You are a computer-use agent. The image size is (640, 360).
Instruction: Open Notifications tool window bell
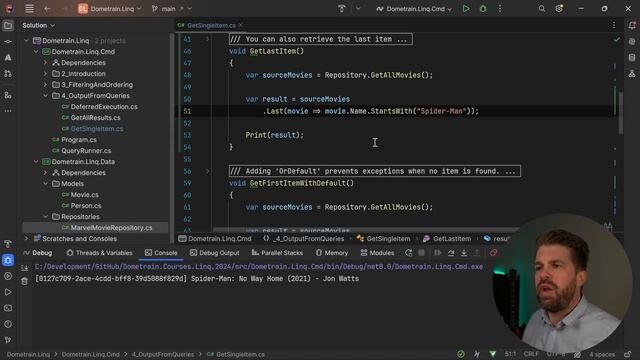632,25
